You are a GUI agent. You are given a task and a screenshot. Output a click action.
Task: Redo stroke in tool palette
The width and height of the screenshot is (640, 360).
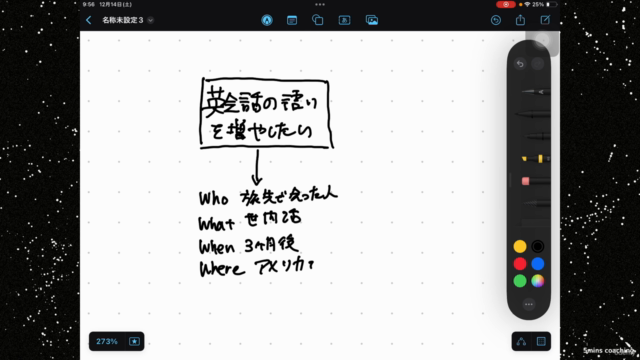[538, 64]
